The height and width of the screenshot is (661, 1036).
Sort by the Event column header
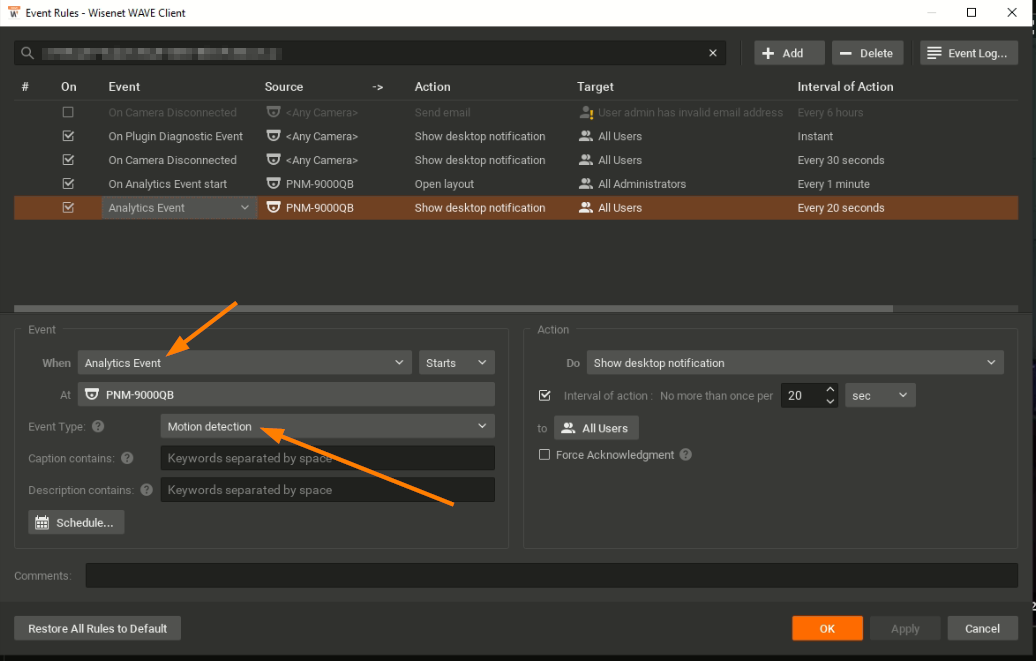[124, 87]
